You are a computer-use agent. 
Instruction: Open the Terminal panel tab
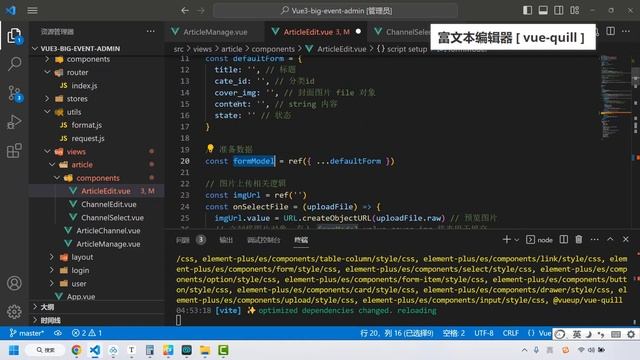coord(301,240)
